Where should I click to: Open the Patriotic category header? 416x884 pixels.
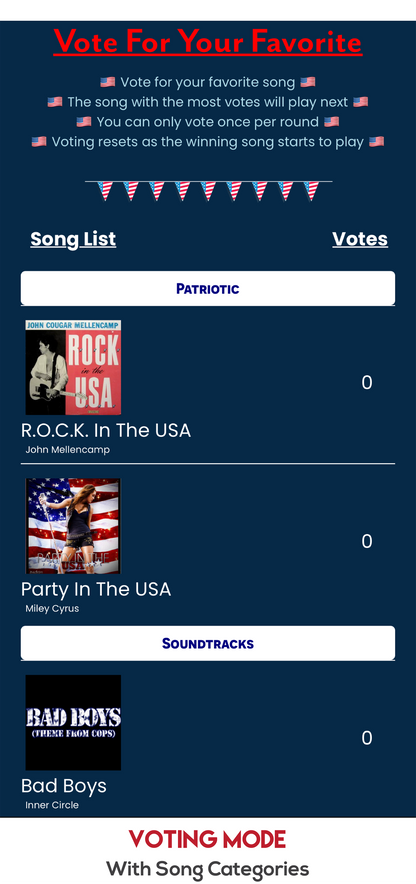[x=208, y=288]
